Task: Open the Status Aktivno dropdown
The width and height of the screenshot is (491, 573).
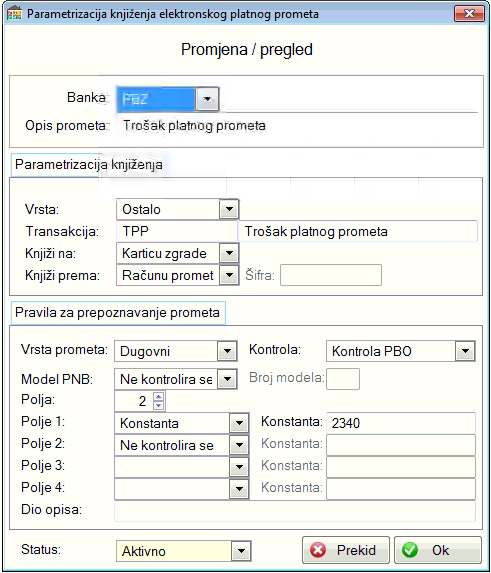Action: [241, 551]
